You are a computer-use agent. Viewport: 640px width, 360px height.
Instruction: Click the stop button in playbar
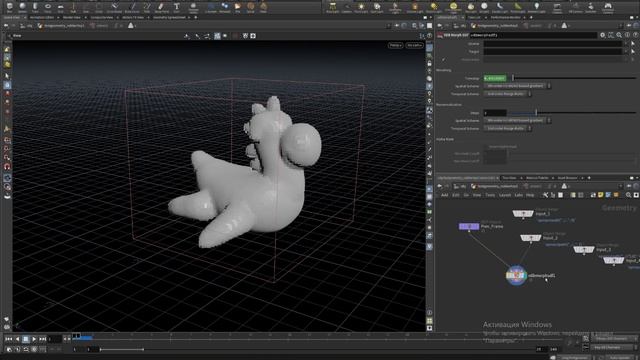26,339
